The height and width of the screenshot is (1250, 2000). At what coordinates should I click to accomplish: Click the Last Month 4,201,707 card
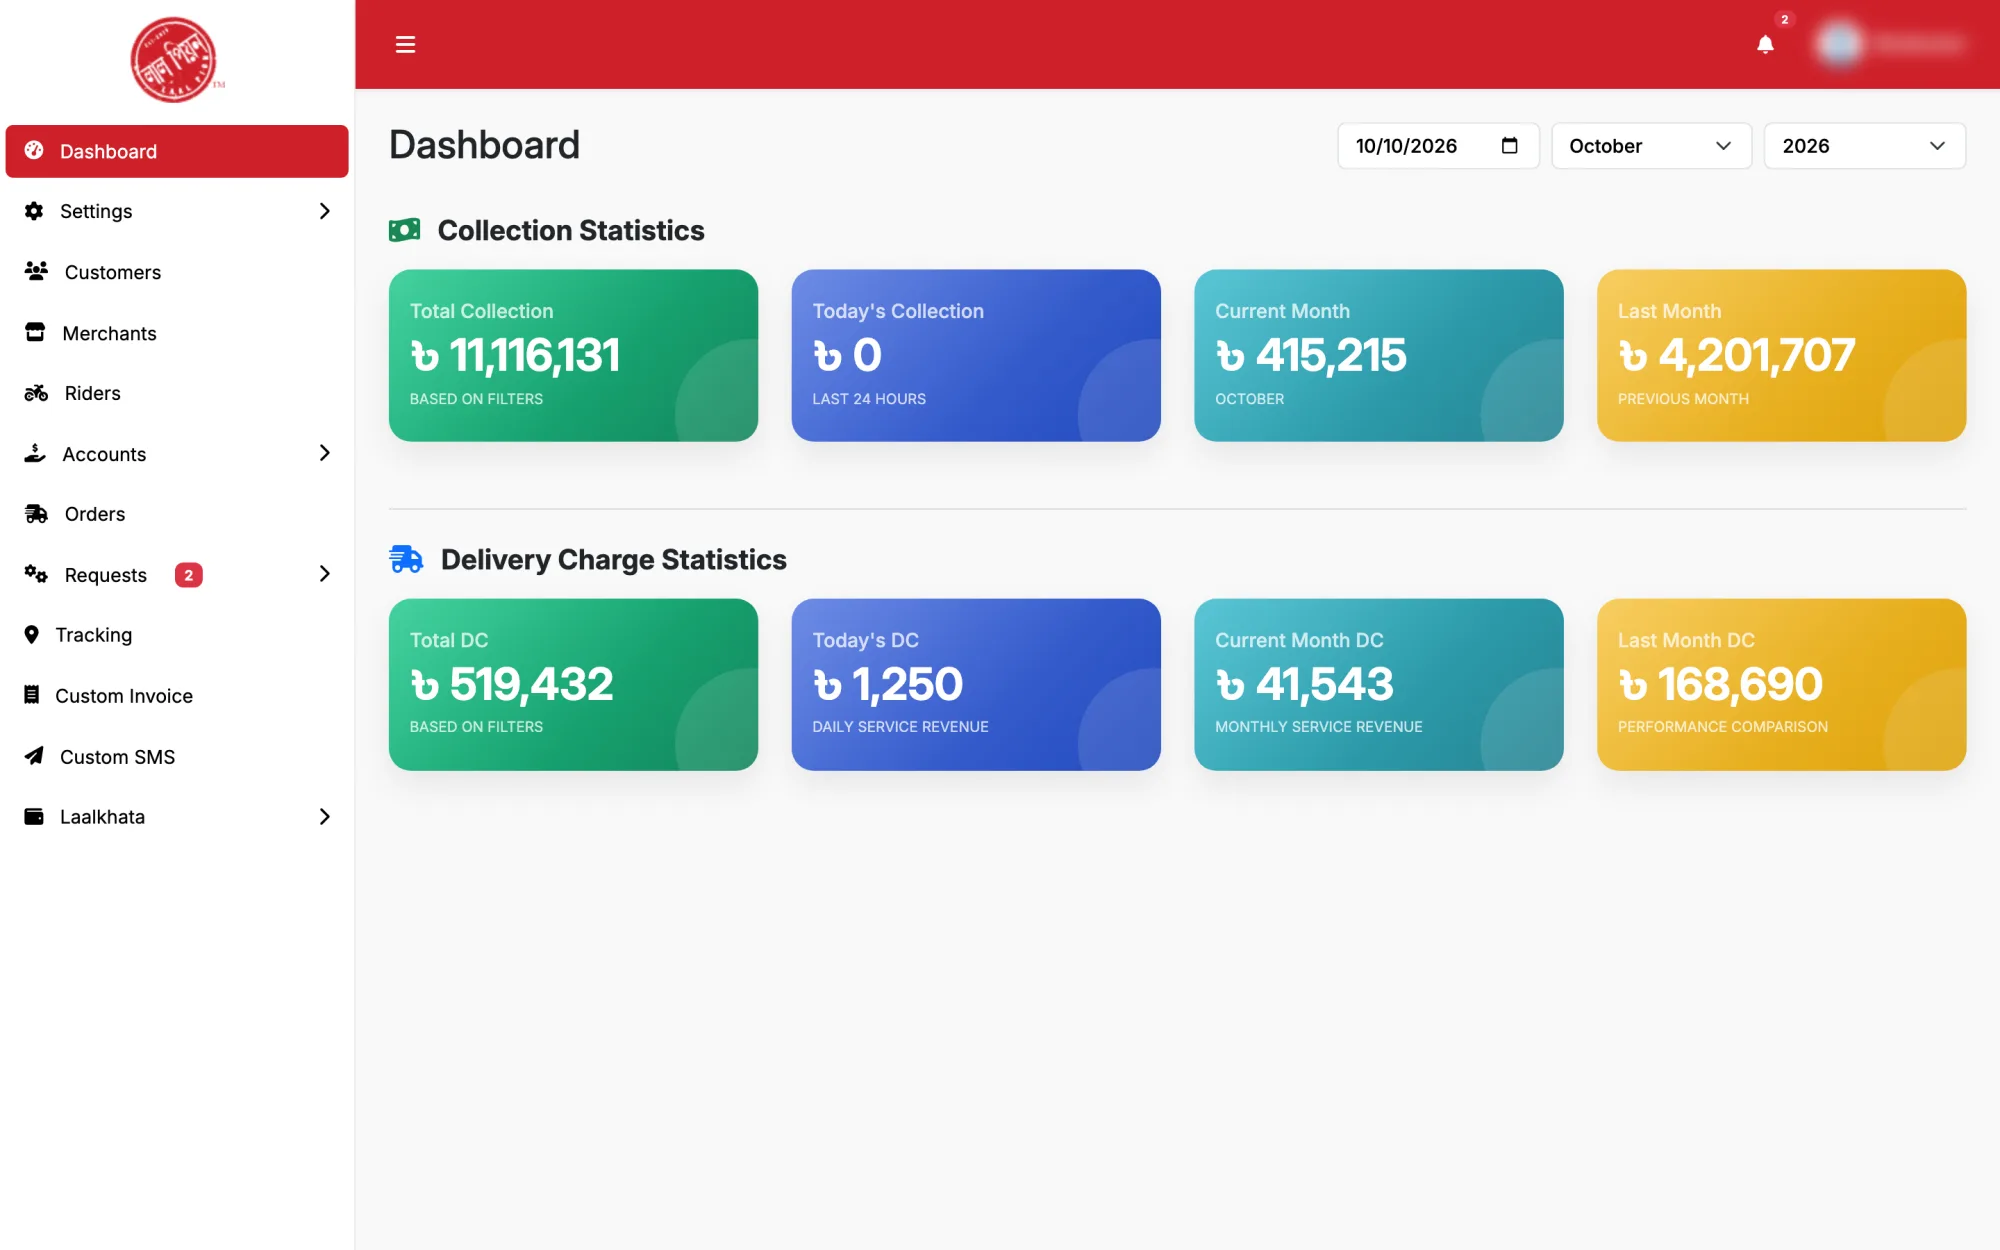click(x=1782, y=355)
